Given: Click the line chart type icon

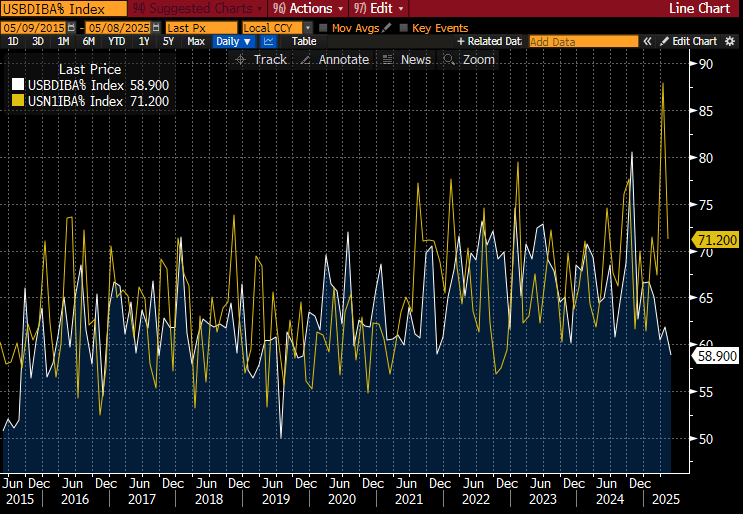Looking at the screenshot, I should 269,41.
